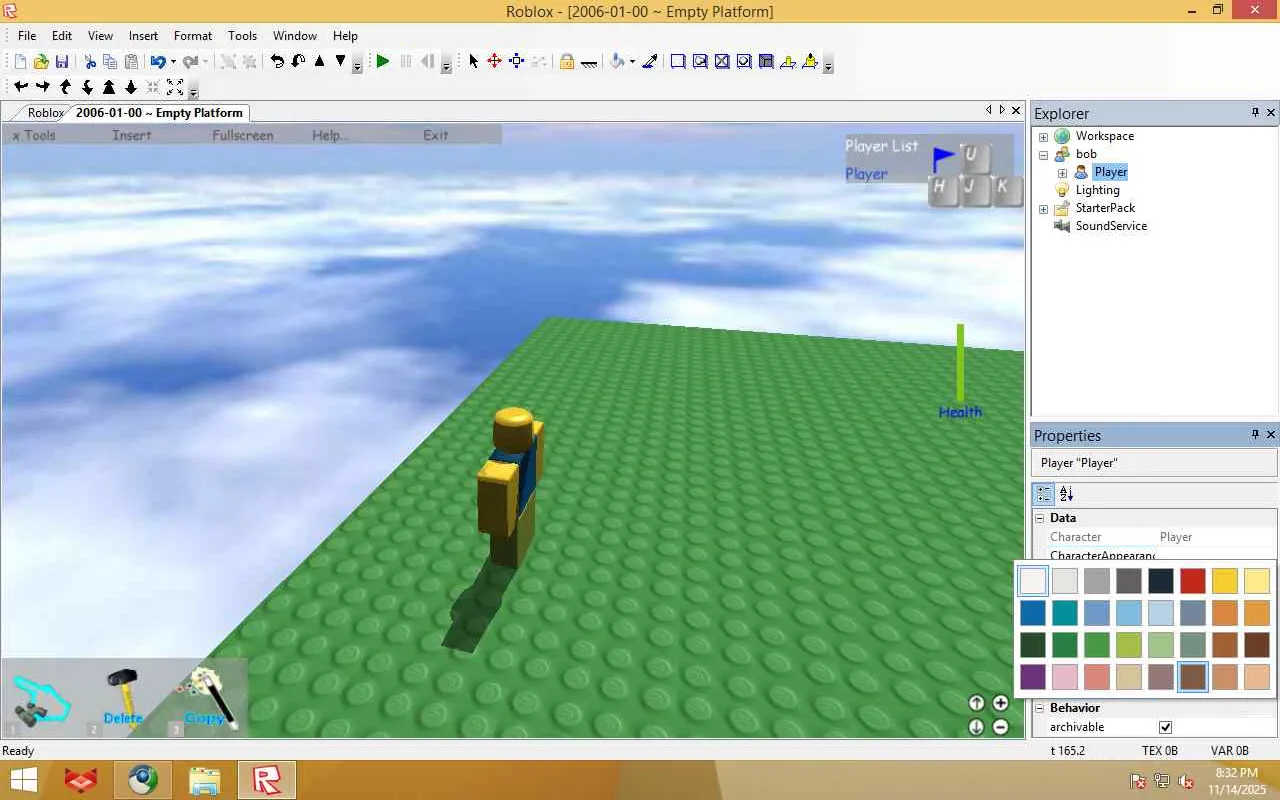This screenshot has height=800, width=1280.
Task: Expand the Player tree node
Action: [1063, 172]
